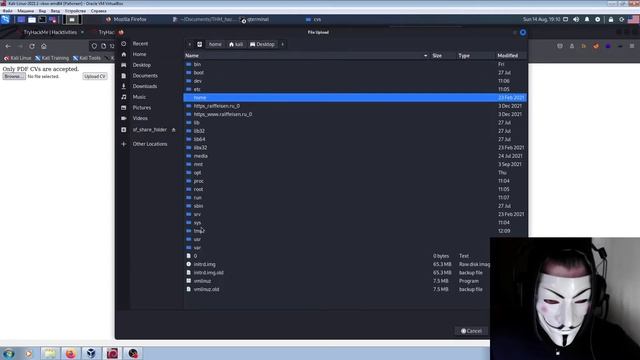Switch to TryHackMe | Hacktivities Firefox tab

coord(50,32)
